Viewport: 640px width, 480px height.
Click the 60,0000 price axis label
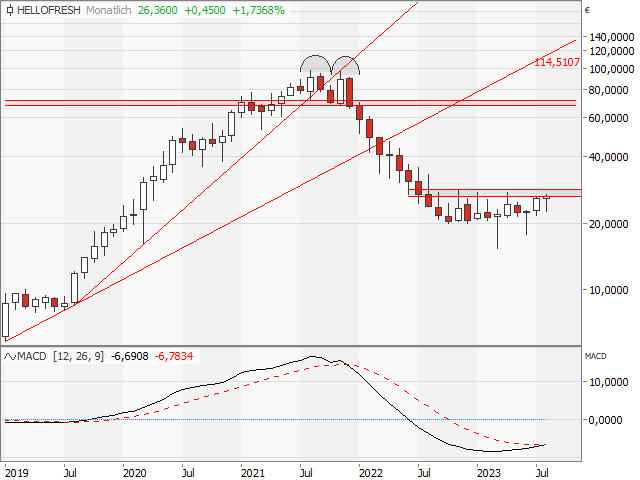(608, 118)
